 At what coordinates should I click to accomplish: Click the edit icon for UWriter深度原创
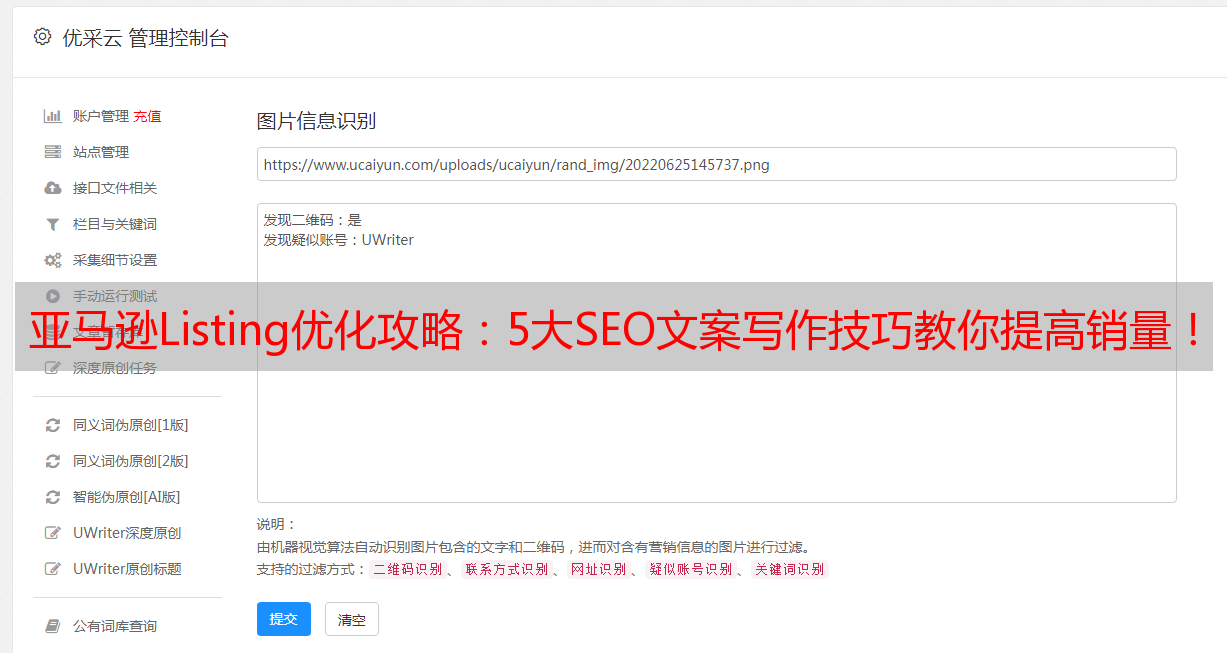tap(53, 533)
